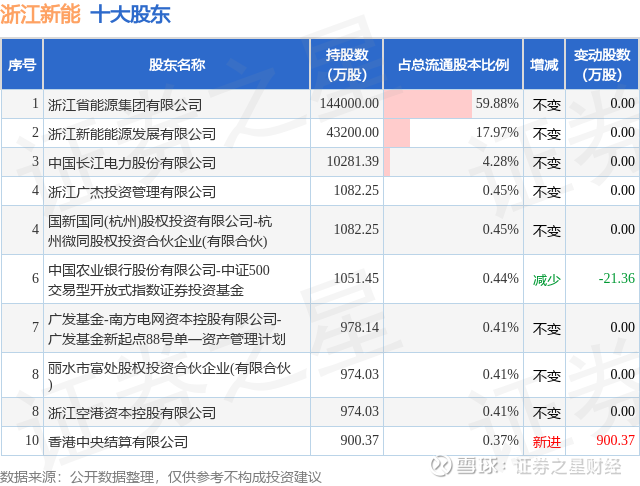This screenshot has height=486, width=640.
Task: Click shareholder 浙江空港资本控股有限公司
Action: pyautogui.click(x=132, y=413)
